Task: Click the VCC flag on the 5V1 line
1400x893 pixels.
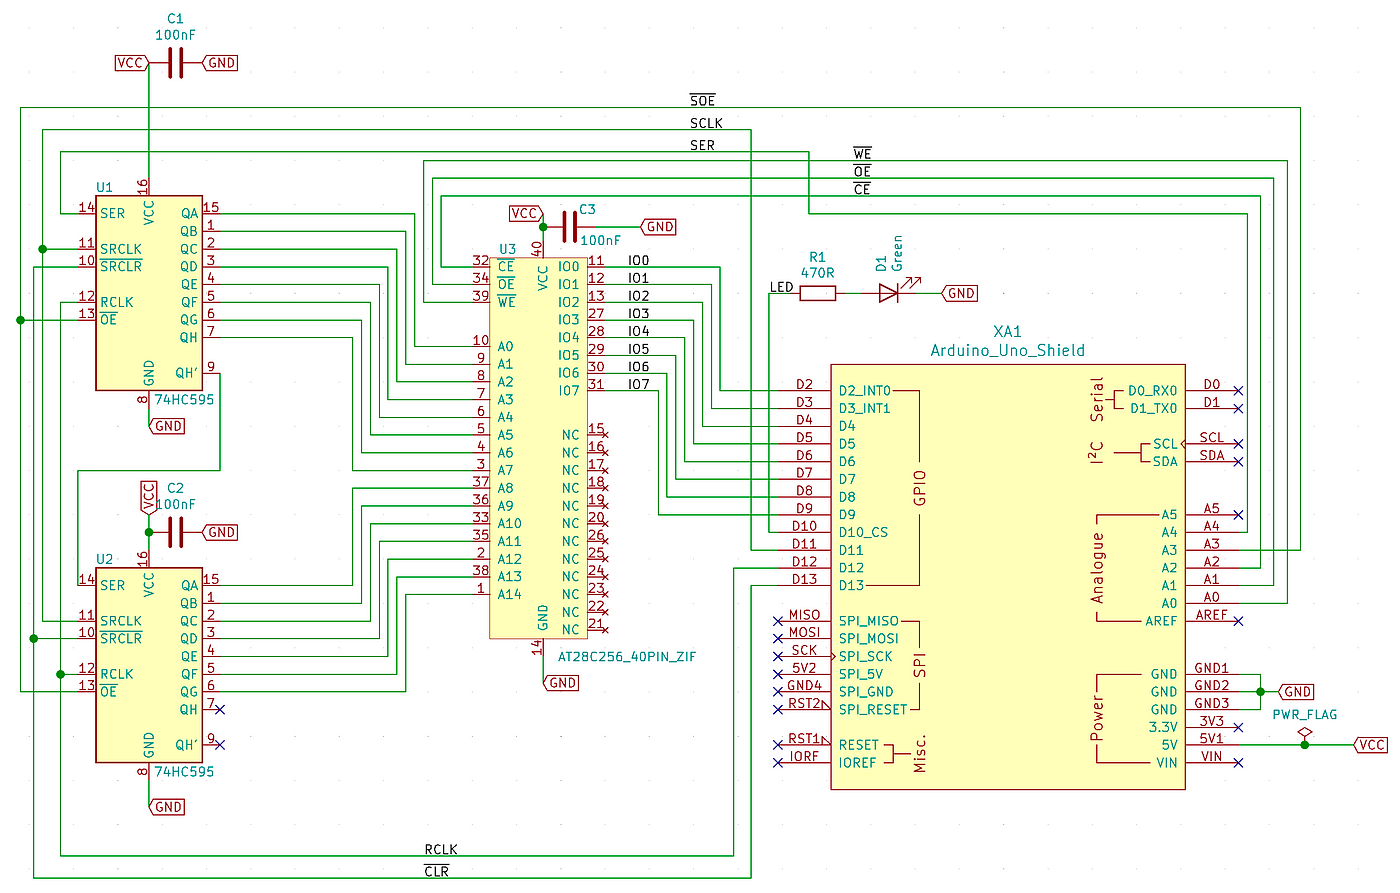Action: point(1371,745)
